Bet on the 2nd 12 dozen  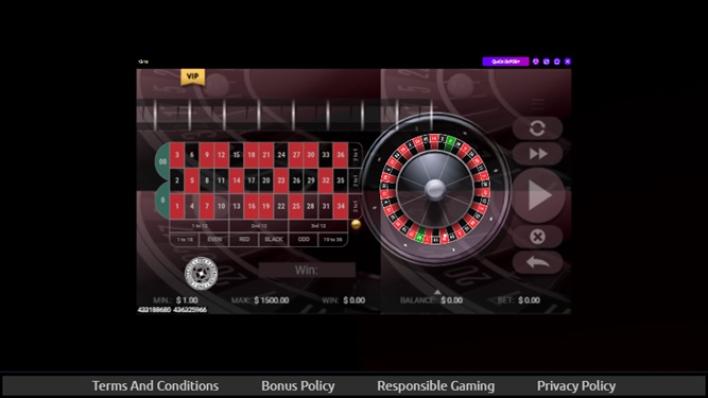[259, 226]
